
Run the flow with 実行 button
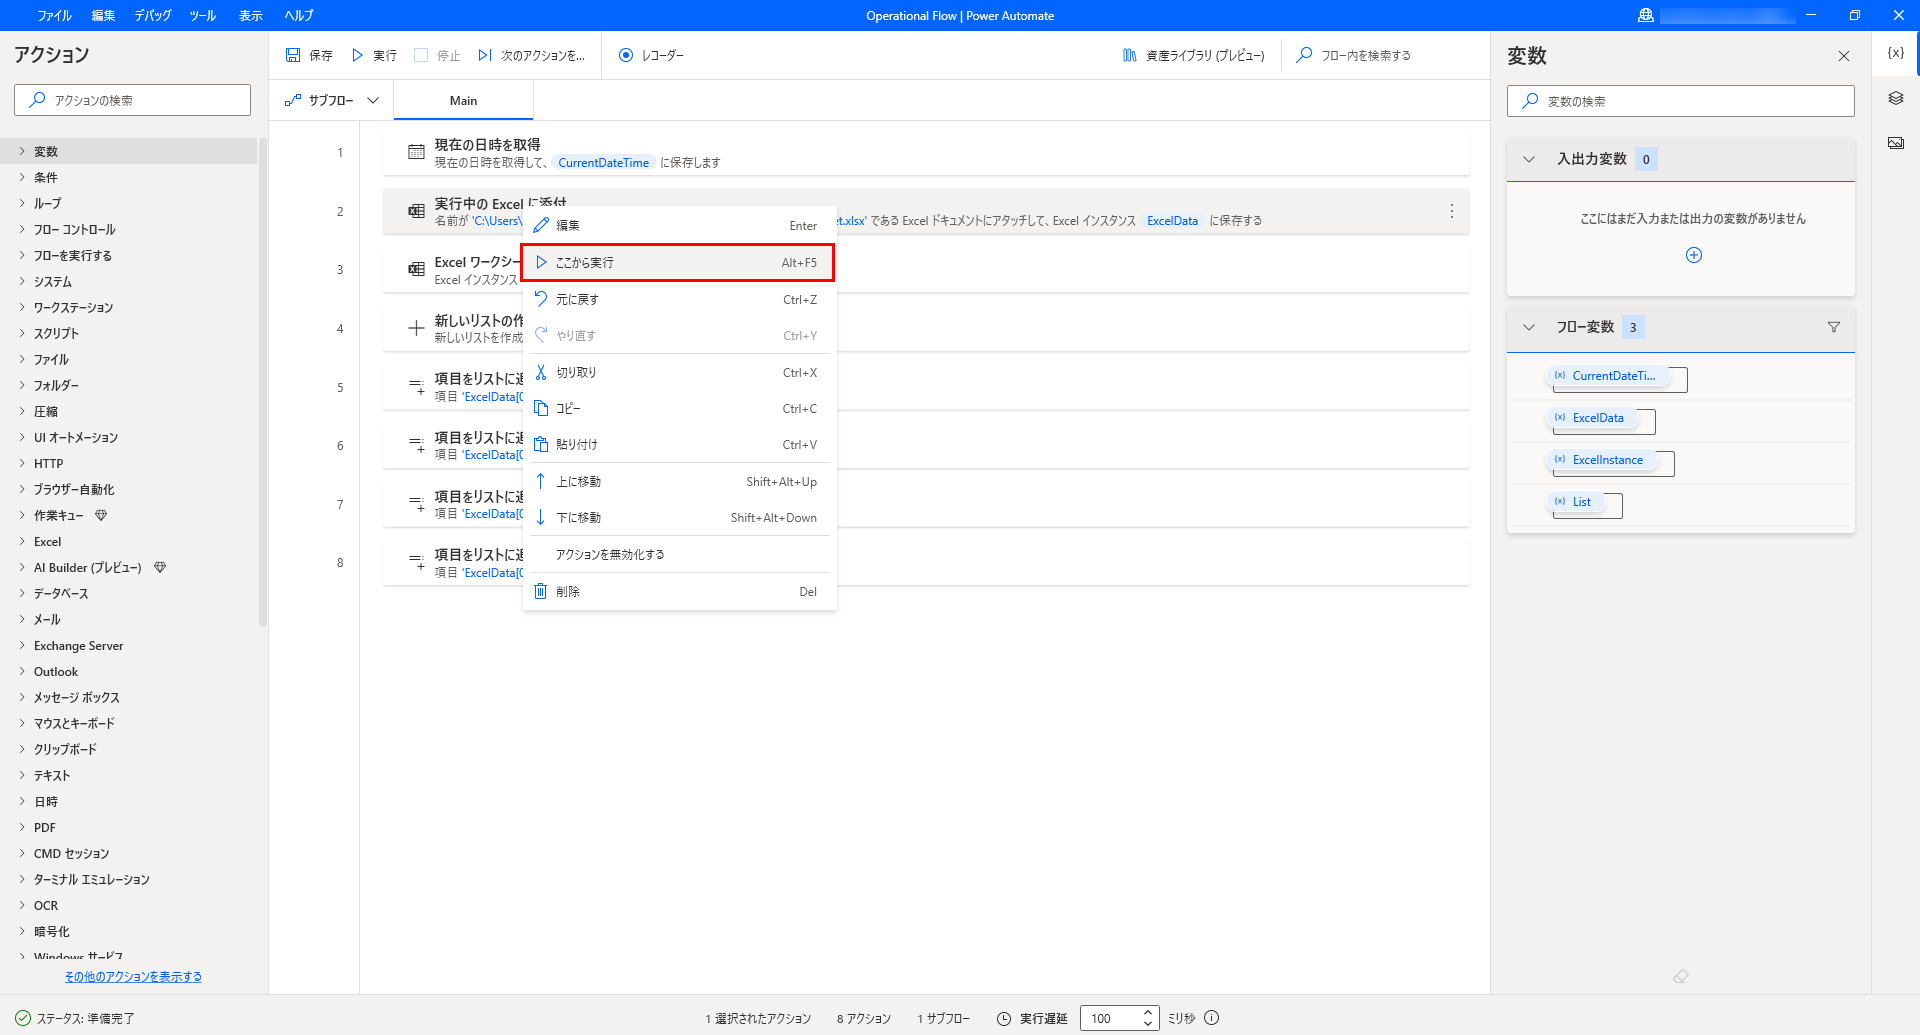tap(374, 55)
